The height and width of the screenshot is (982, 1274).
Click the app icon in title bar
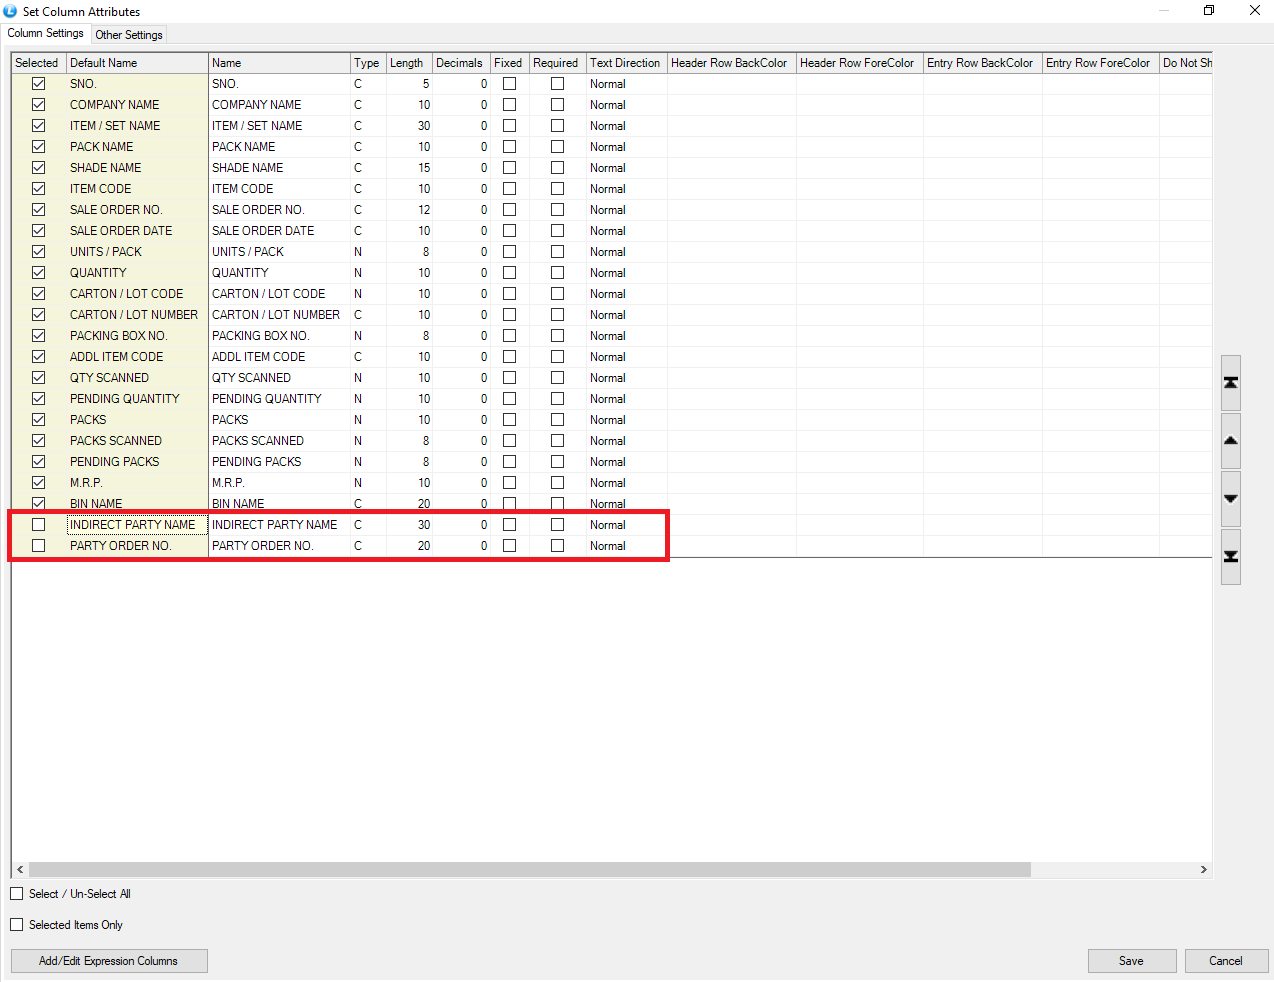click(10, 11)
